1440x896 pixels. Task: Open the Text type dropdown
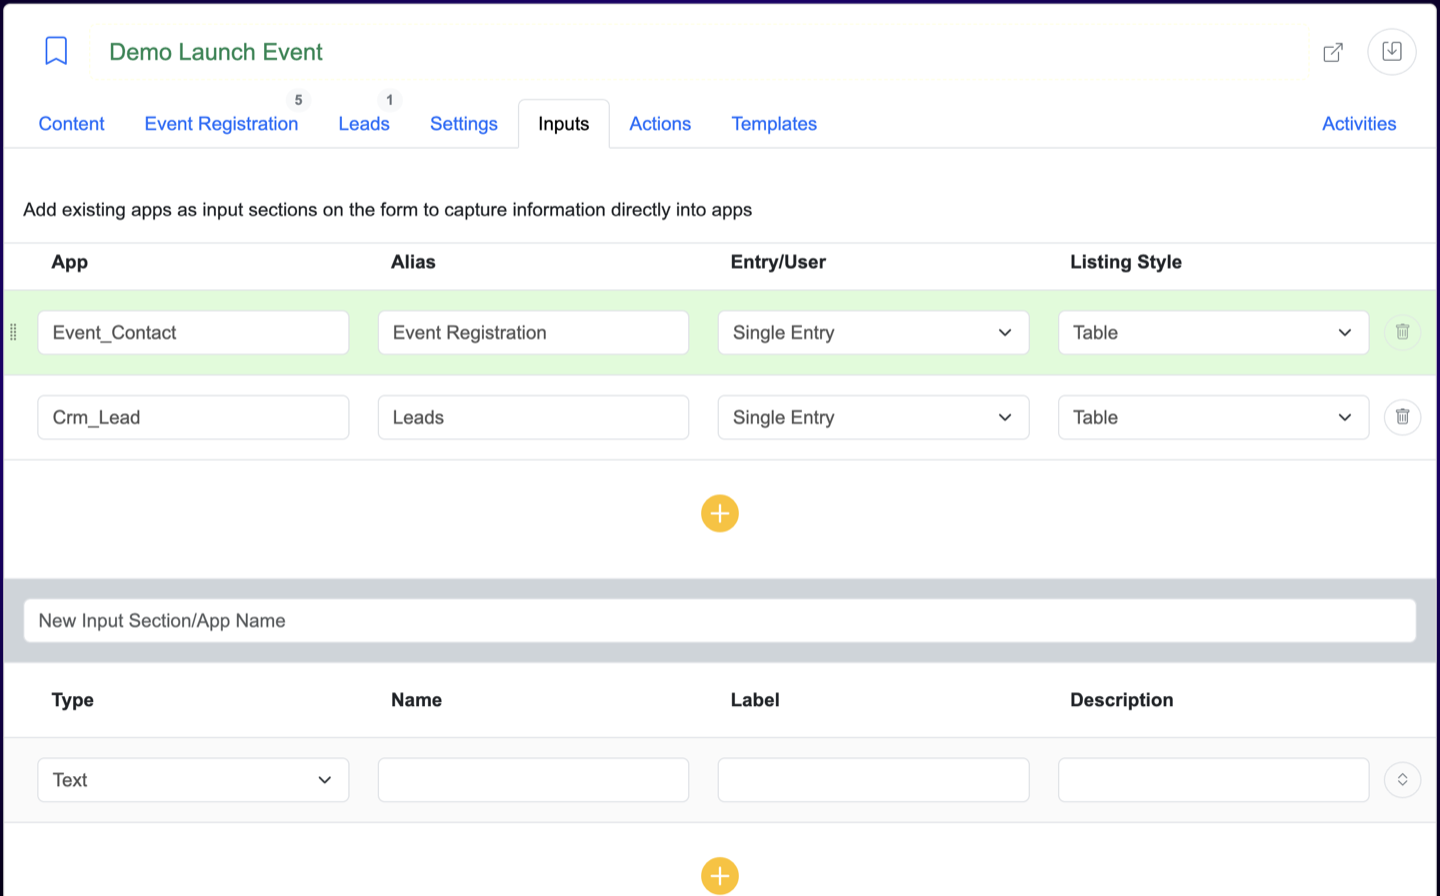193,780
